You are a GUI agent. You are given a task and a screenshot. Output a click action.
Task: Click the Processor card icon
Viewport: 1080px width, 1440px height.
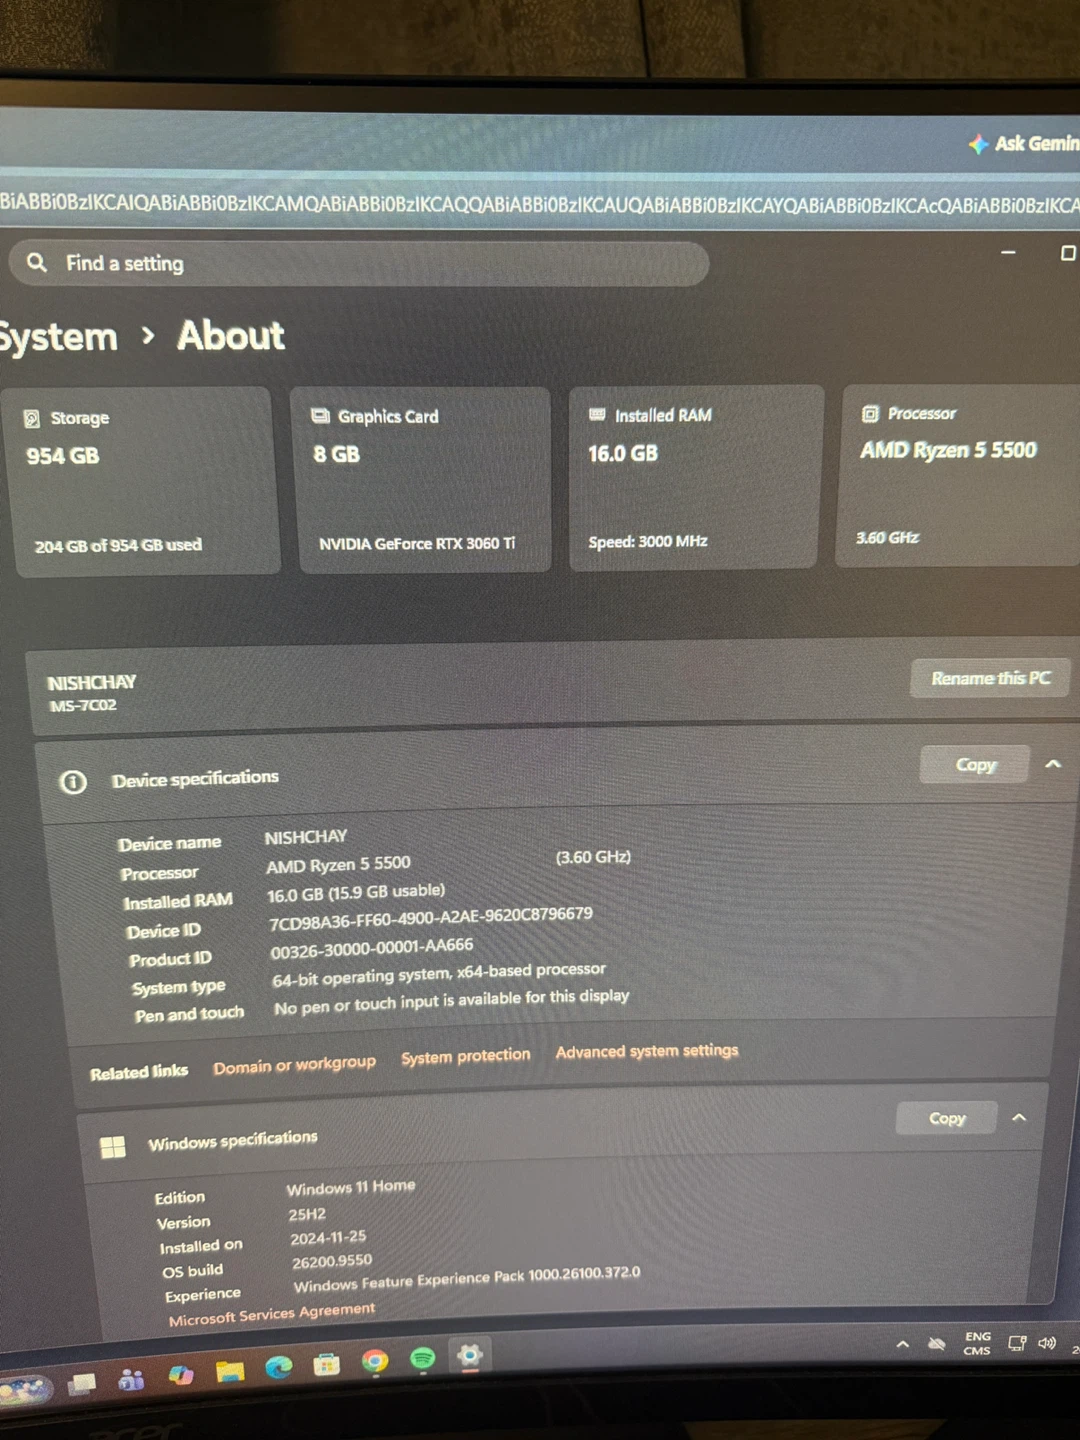click(870, 413)
